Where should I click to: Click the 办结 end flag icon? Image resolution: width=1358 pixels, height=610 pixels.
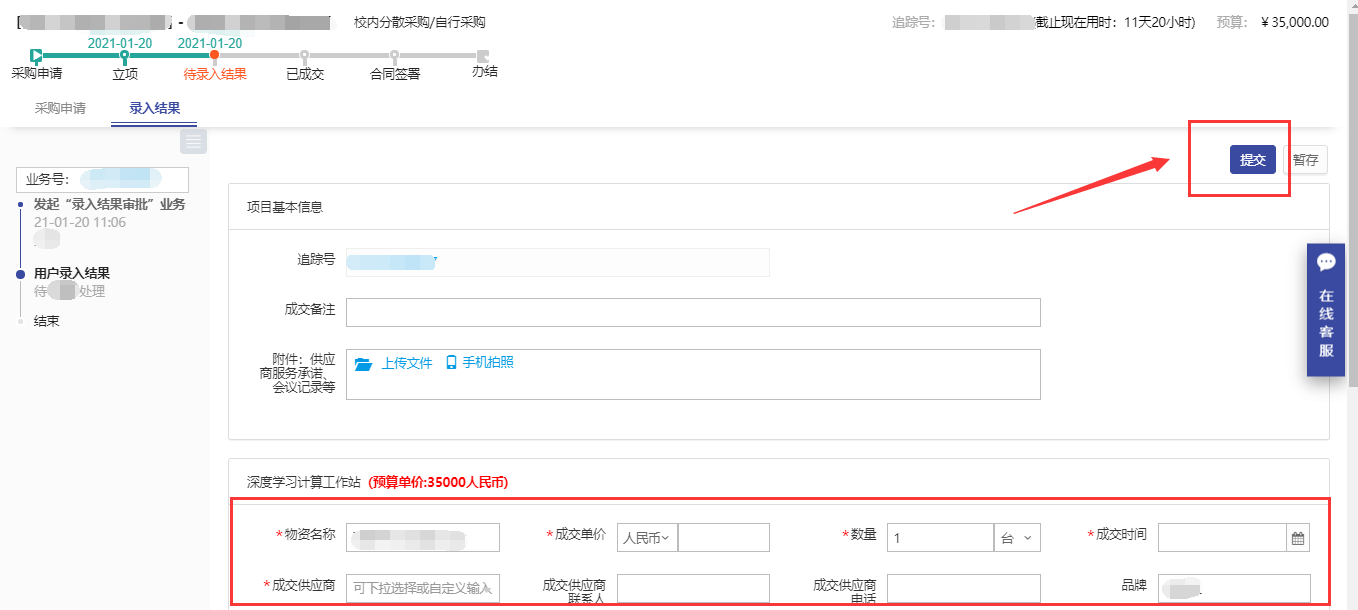tap(484, 56)
